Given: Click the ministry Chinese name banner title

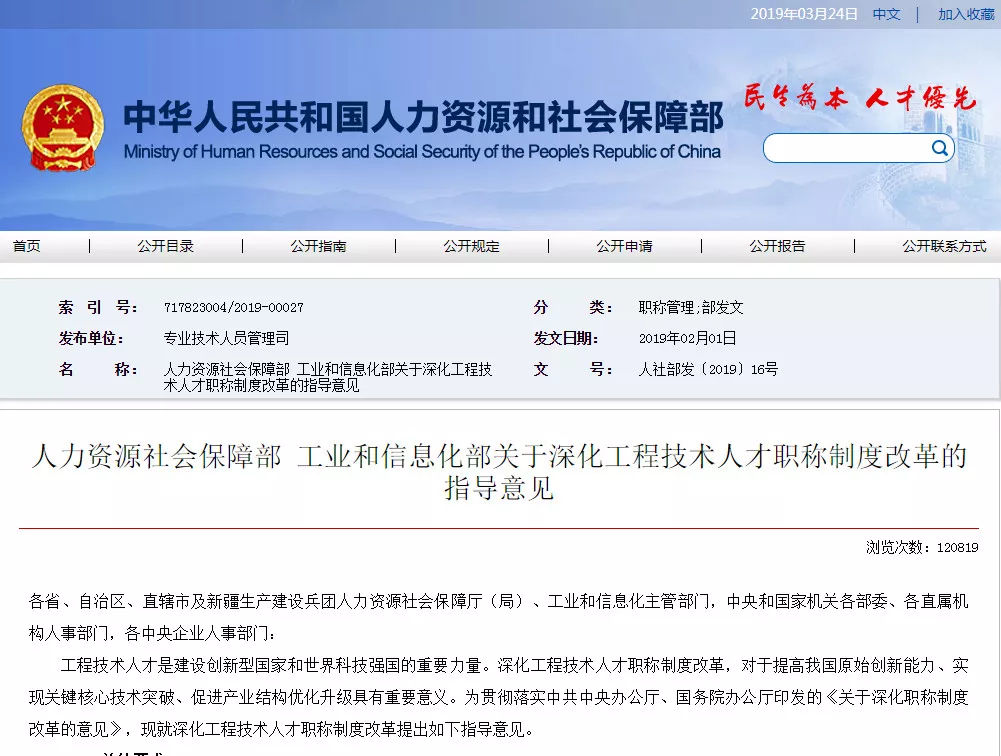Looking at the screenshot, I should [423, 117].
